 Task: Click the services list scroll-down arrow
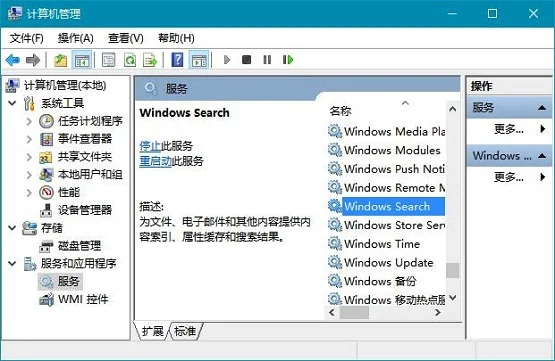click(452, 298)
